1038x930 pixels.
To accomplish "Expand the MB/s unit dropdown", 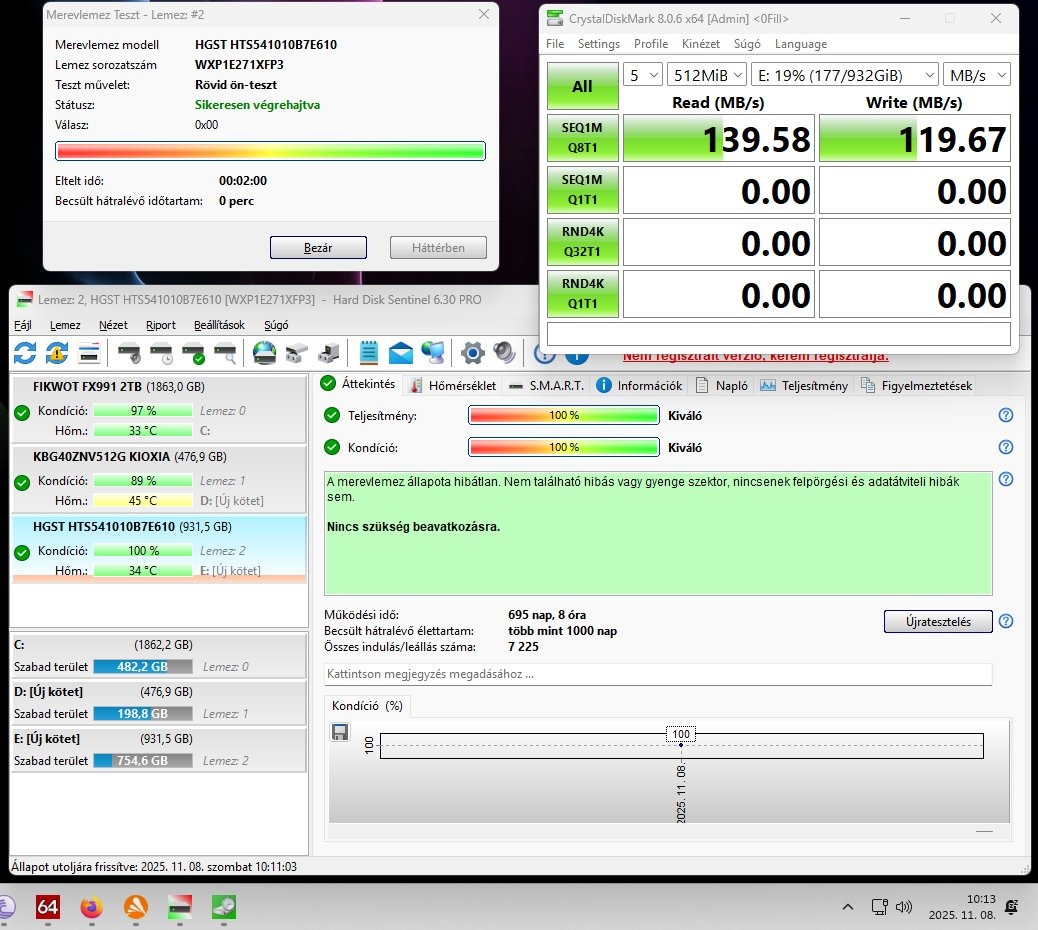I will click(976, 75).
